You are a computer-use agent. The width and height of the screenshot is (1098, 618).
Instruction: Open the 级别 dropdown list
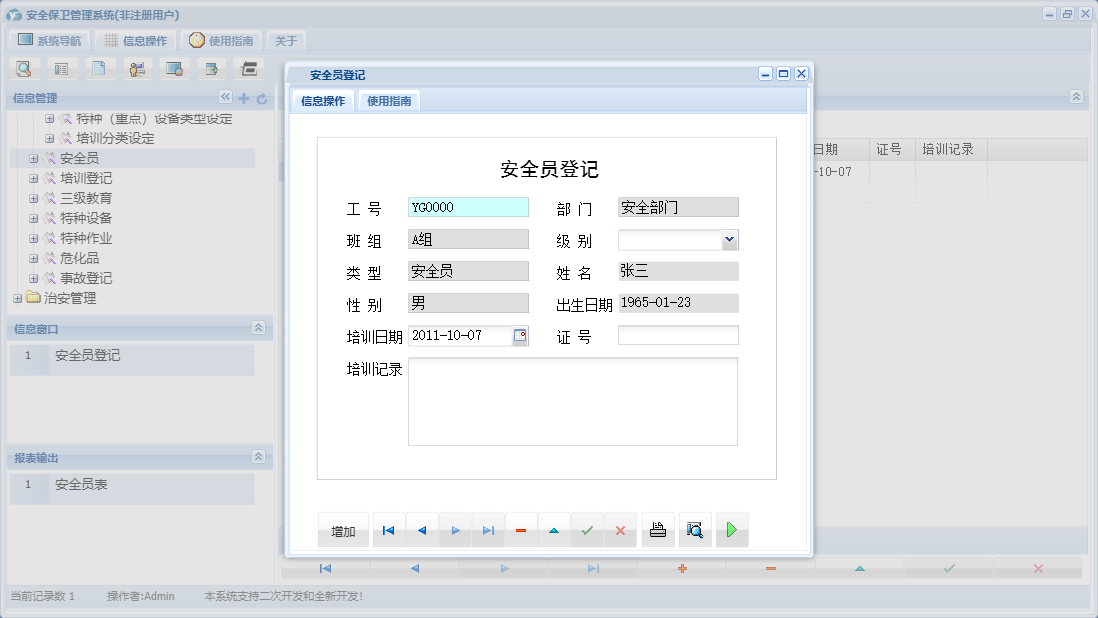point(731,239)
